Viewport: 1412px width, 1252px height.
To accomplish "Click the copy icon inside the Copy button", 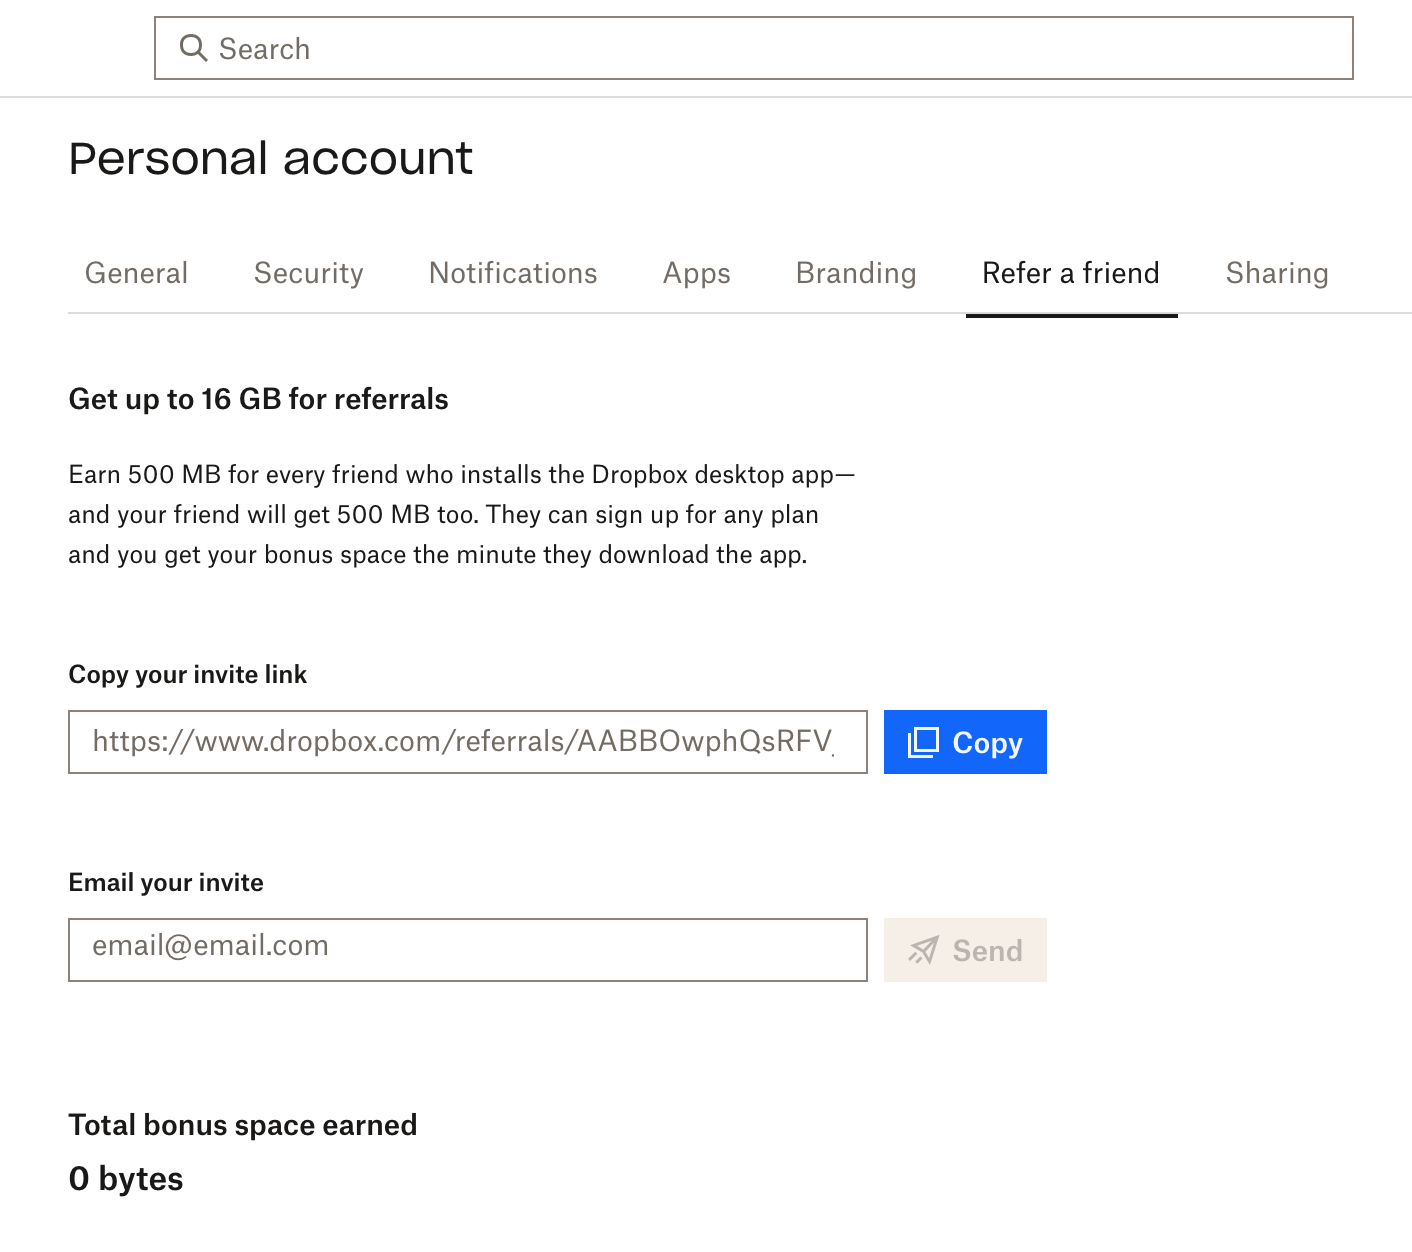I will click(x=922, y=742).
